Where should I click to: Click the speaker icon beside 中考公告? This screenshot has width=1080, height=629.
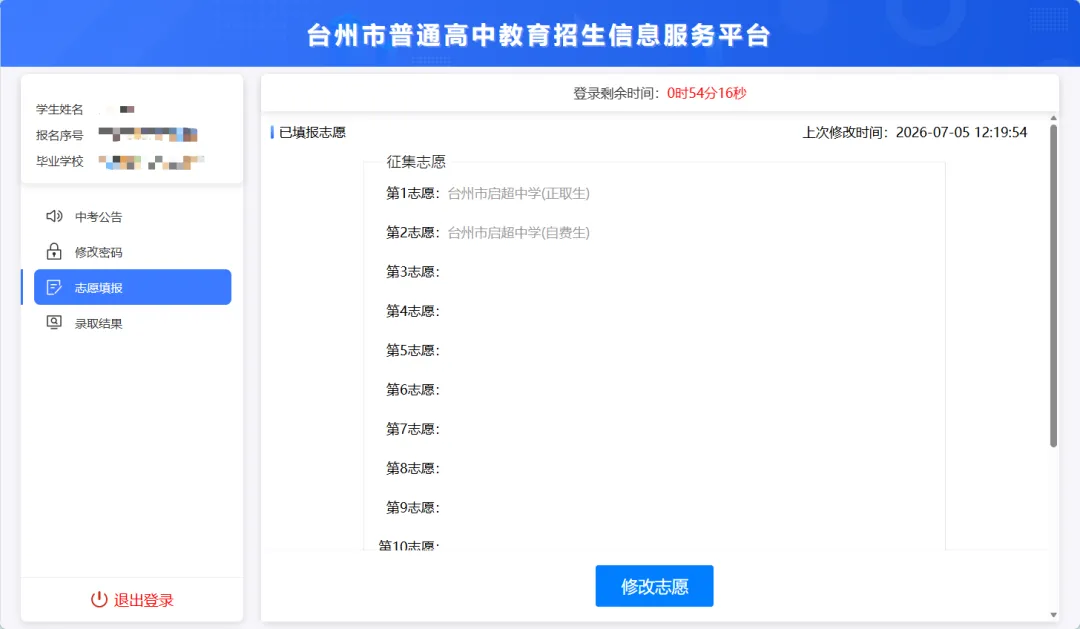click(x=54, y=216)
